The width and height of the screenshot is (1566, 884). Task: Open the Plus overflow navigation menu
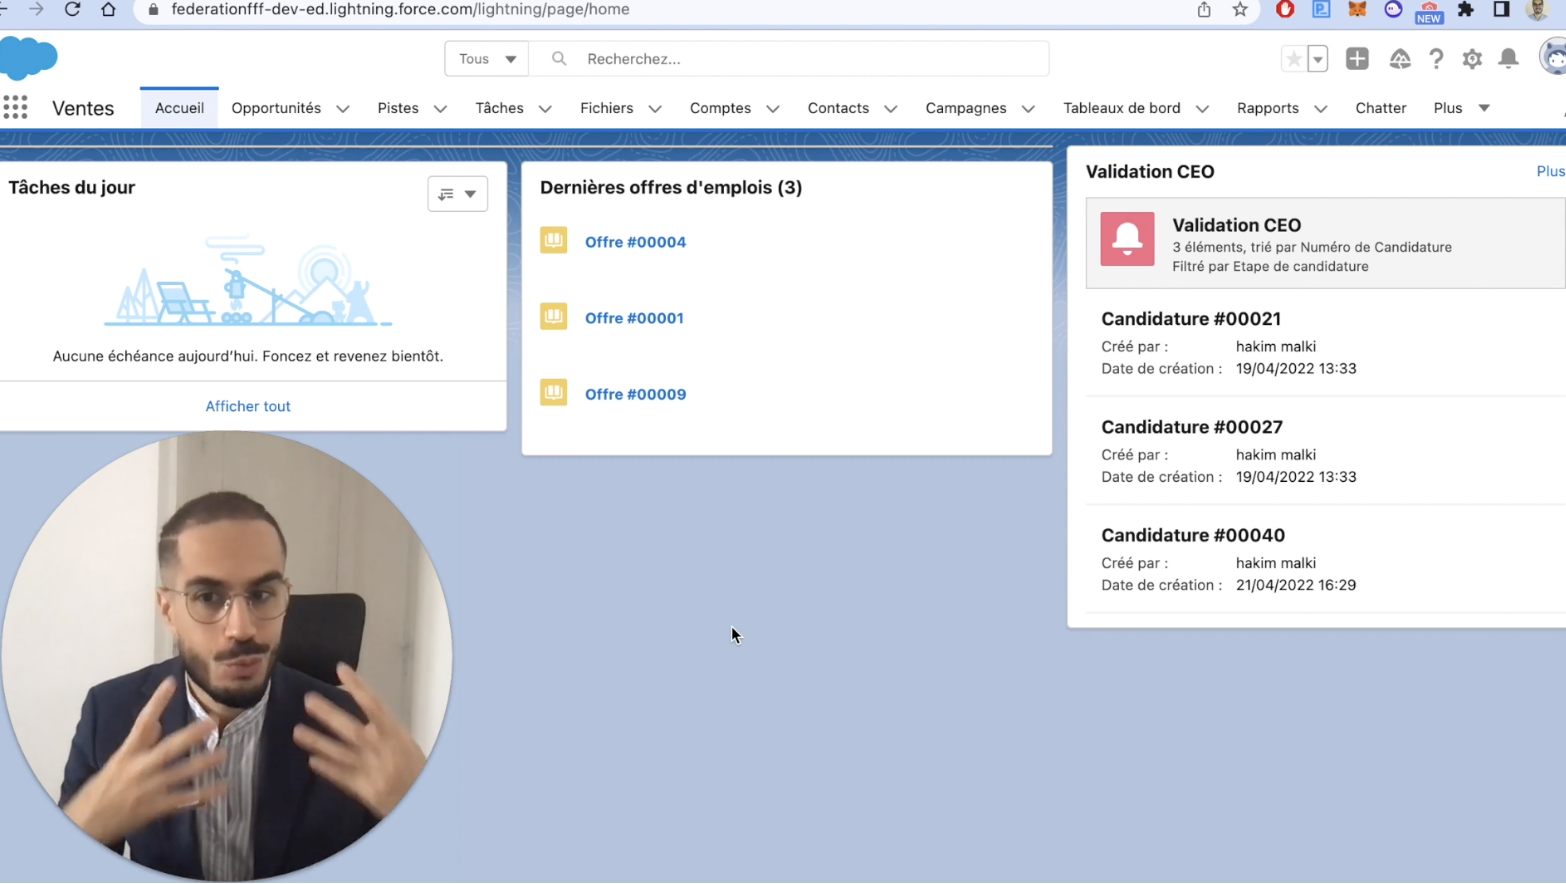tap(1461, 108)
